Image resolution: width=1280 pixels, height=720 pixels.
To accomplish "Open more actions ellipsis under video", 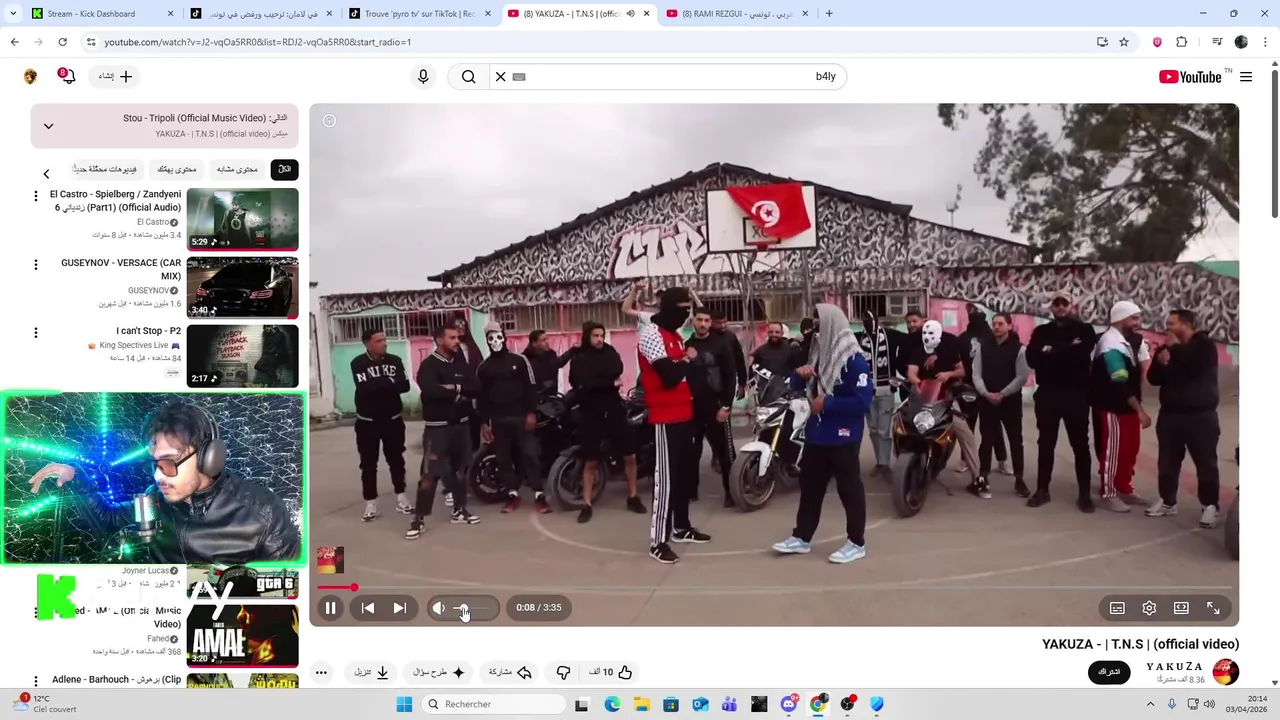I will 321,672.
